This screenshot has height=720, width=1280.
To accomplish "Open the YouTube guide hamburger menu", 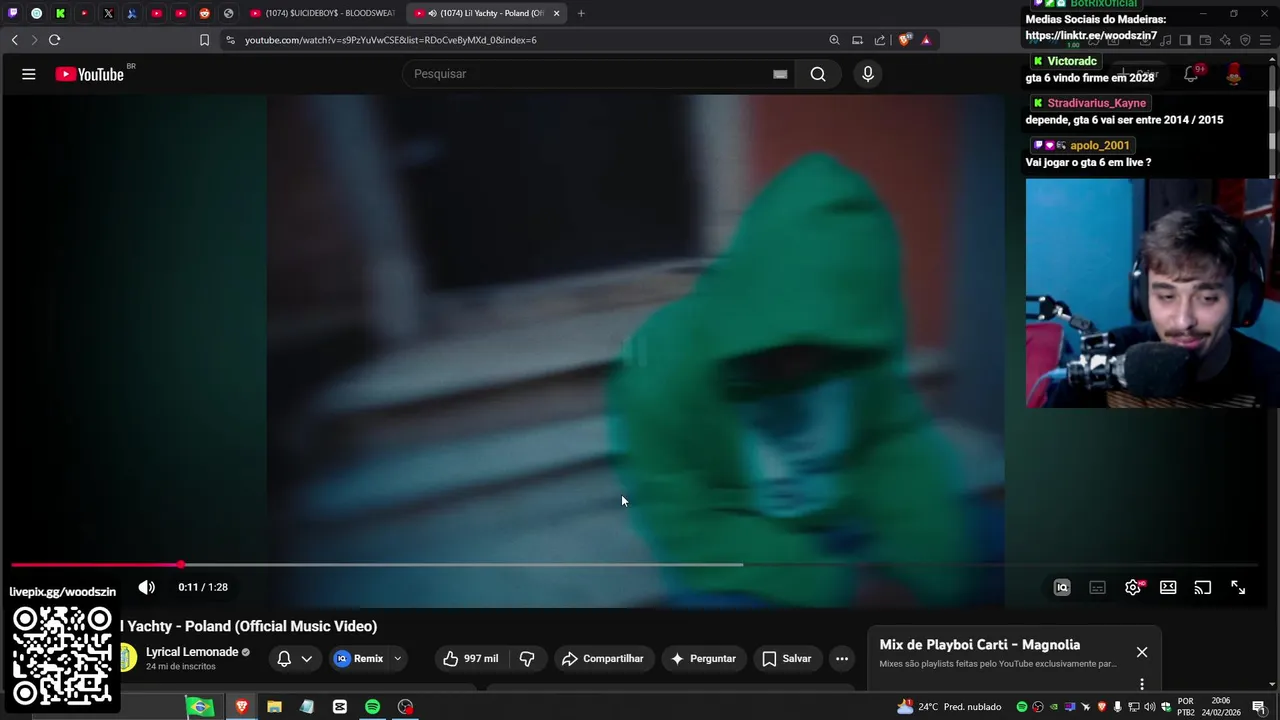I will point(29,74).
